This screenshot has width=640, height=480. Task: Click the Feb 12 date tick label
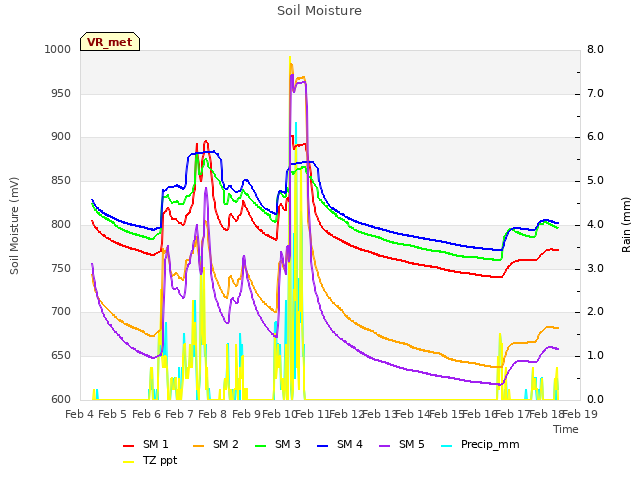[347, 414]
